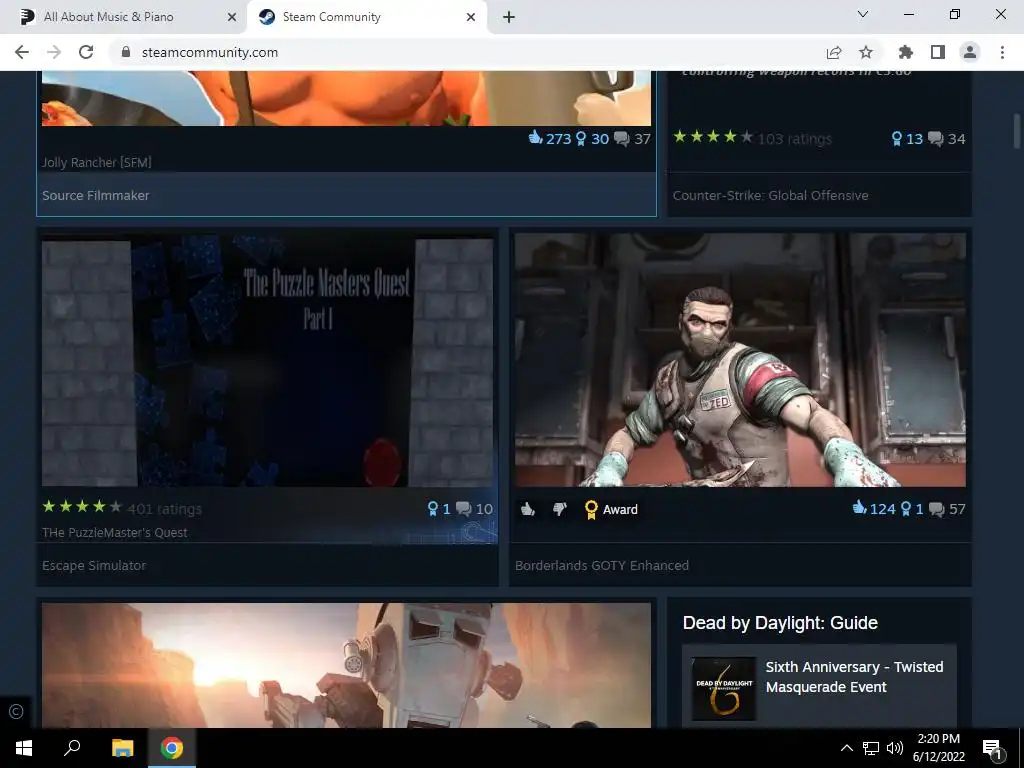Click the Chrome taskbar icon
The height and width of the screenshot is (768, 1024).
172,748
